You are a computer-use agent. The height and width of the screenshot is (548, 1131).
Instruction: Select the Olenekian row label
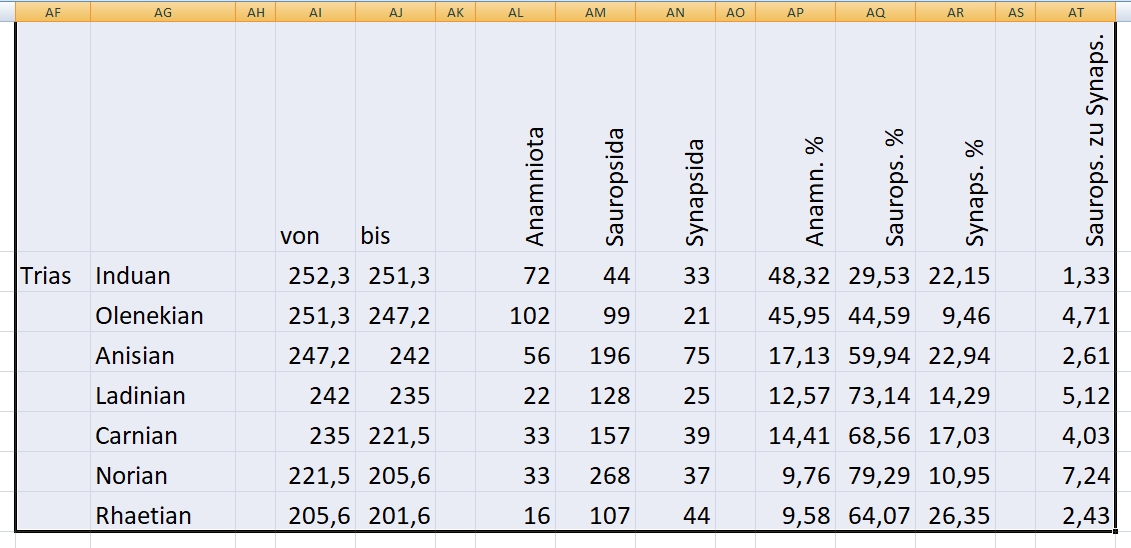(149, 316)
